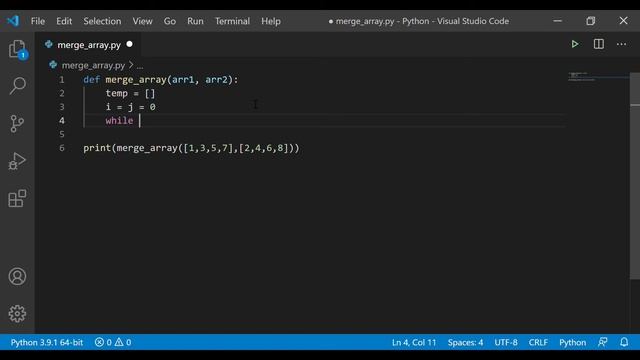
Task: Click line number 6 in gutter
Action: coord(62,148)
